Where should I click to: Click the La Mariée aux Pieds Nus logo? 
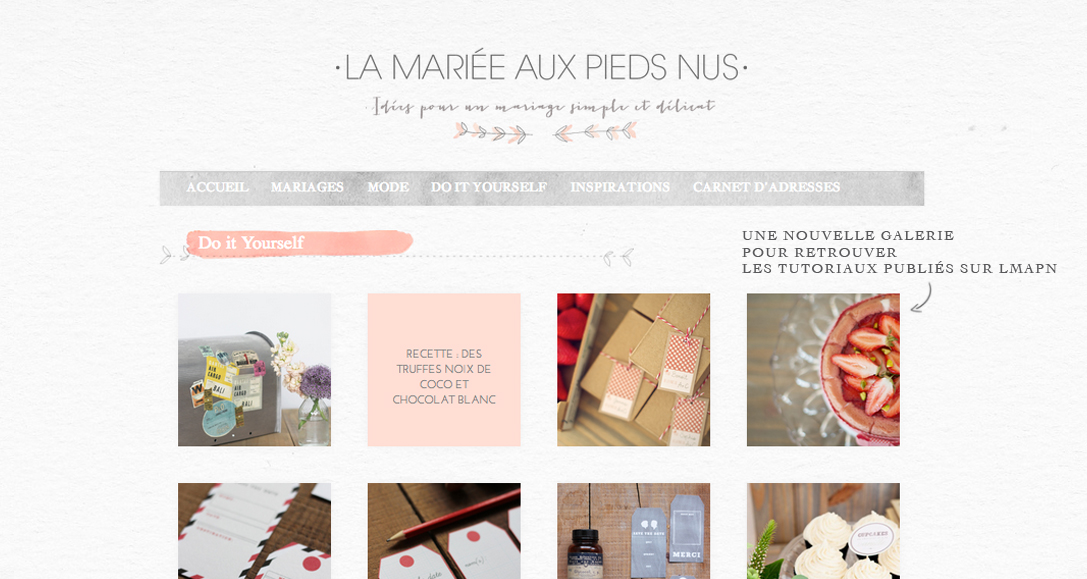point(541,67)
